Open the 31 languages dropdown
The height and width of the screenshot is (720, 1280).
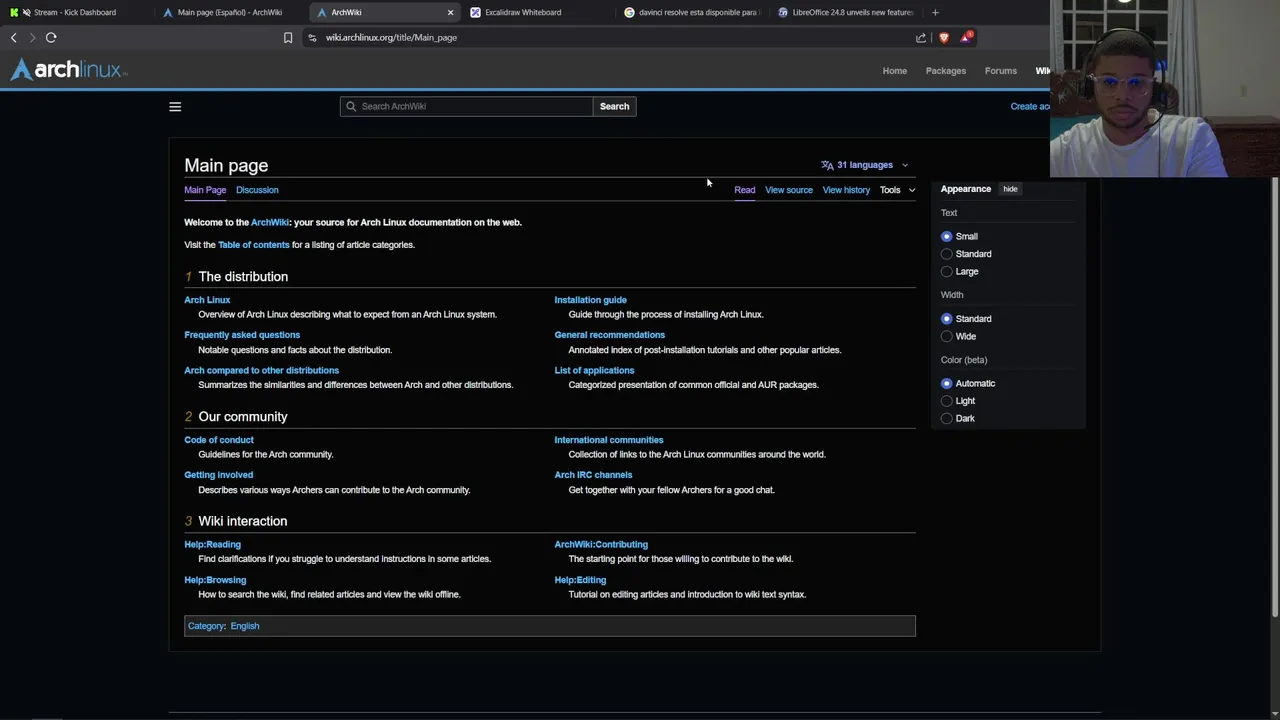[865, 165]
